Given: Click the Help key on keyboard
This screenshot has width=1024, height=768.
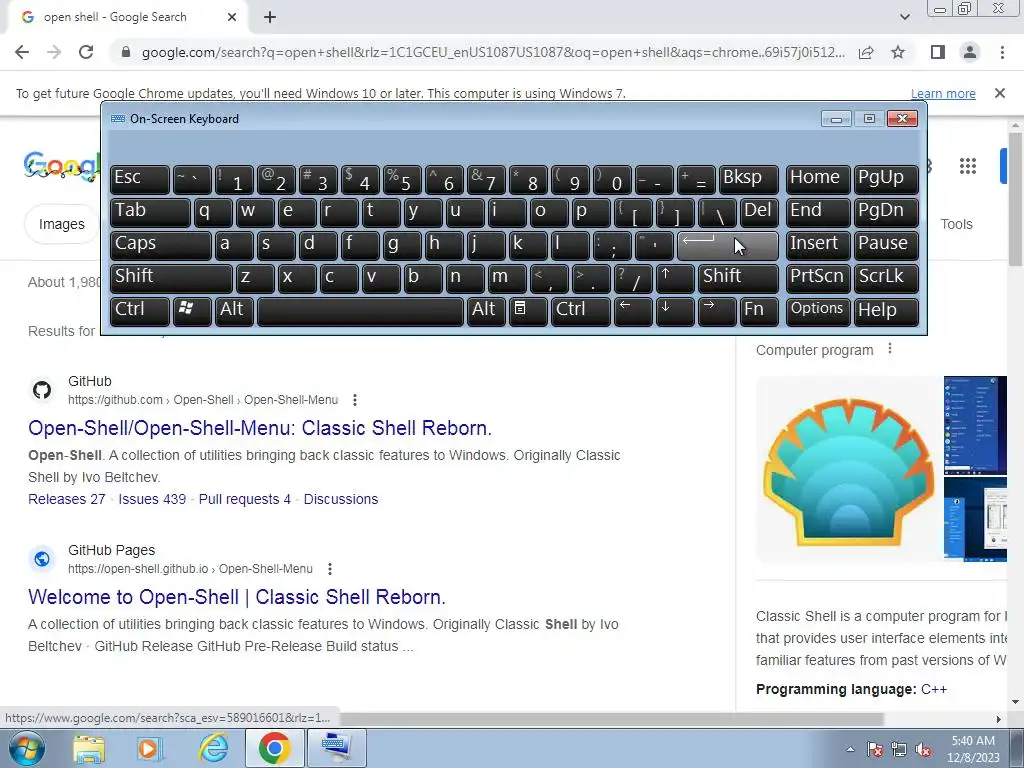Looking at the screenshot, I should click(x=886, y=311).
